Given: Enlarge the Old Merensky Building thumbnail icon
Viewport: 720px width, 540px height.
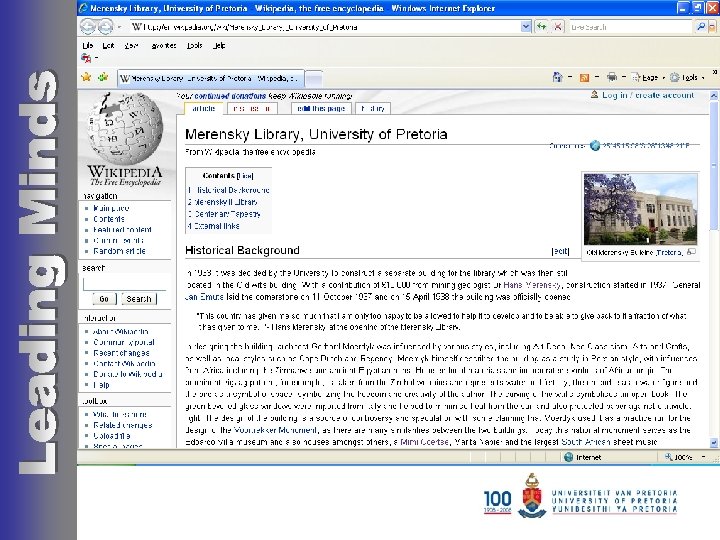Looking at the screenshot, I should tap(691, 252).
